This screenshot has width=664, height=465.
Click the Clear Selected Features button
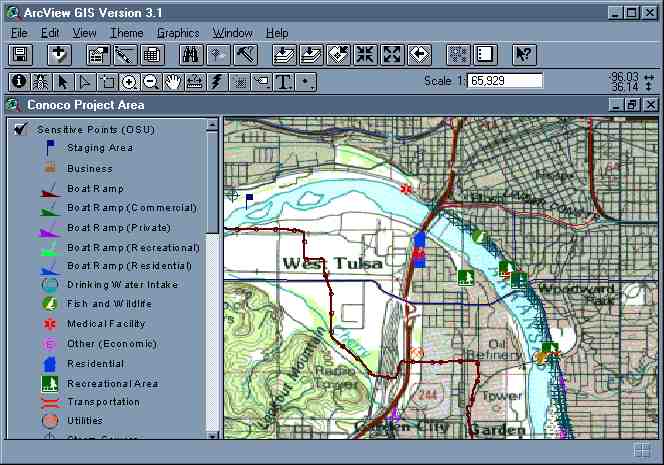pos(485,55)
